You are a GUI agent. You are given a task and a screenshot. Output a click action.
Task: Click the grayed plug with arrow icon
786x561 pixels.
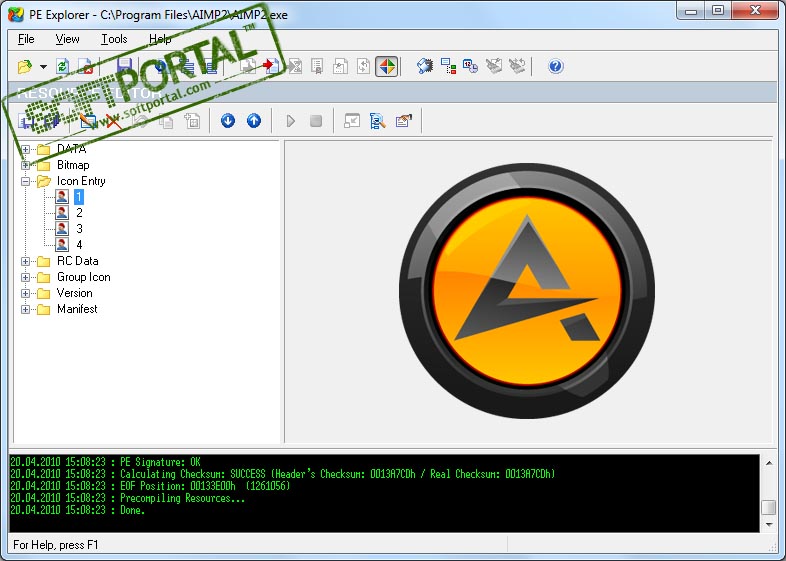click(x=517, y=66)
